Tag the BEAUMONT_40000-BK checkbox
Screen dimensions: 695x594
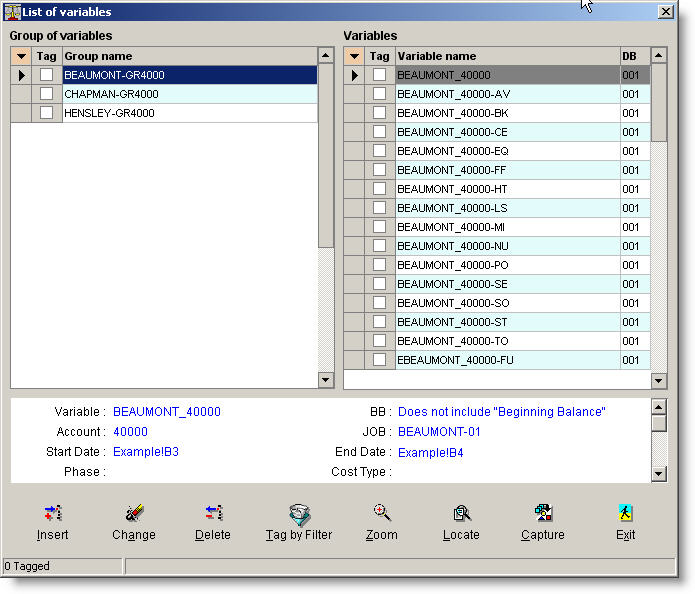(x=379, y=113)
